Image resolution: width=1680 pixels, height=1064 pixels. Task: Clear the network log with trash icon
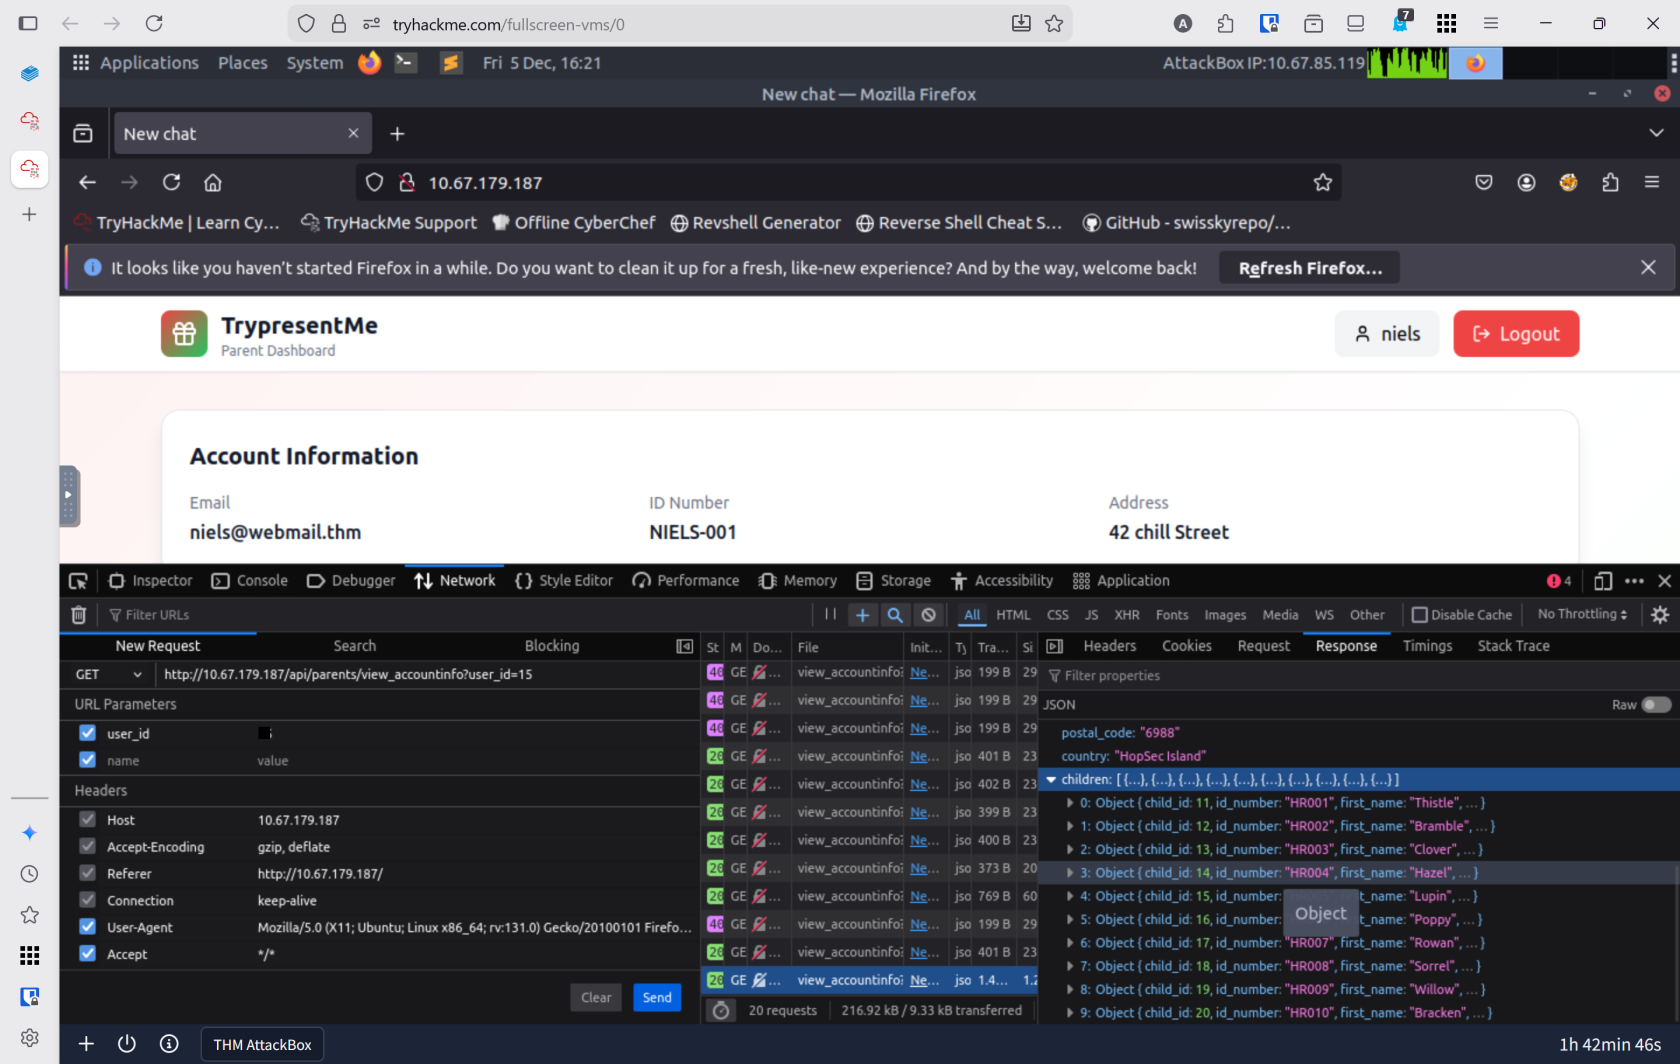(x=79, y=615)
